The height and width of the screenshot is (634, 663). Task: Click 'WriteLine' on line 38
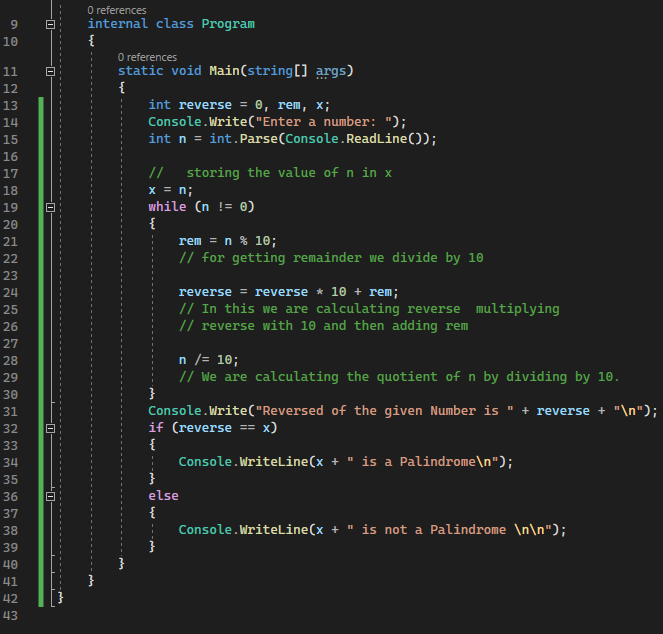(274, 530)
